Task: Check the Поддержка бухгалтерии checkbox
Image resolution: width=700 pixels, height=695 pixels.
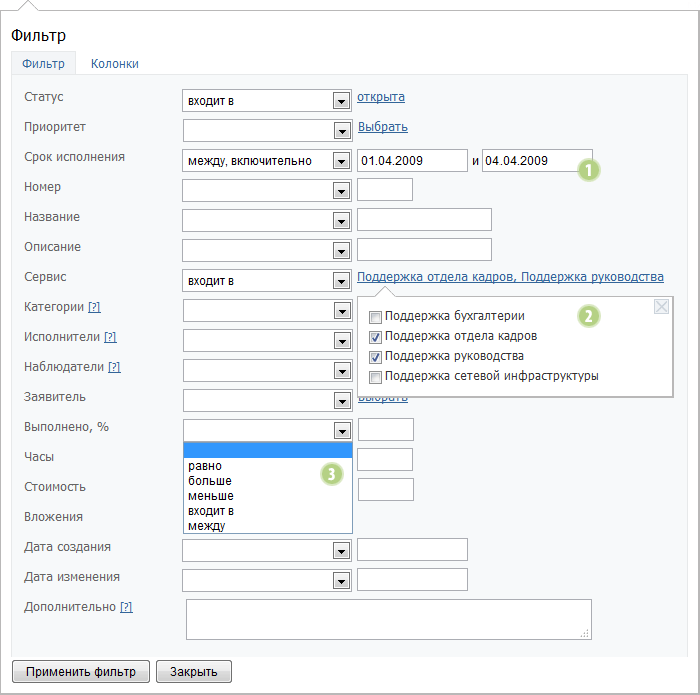Action: 375,317
